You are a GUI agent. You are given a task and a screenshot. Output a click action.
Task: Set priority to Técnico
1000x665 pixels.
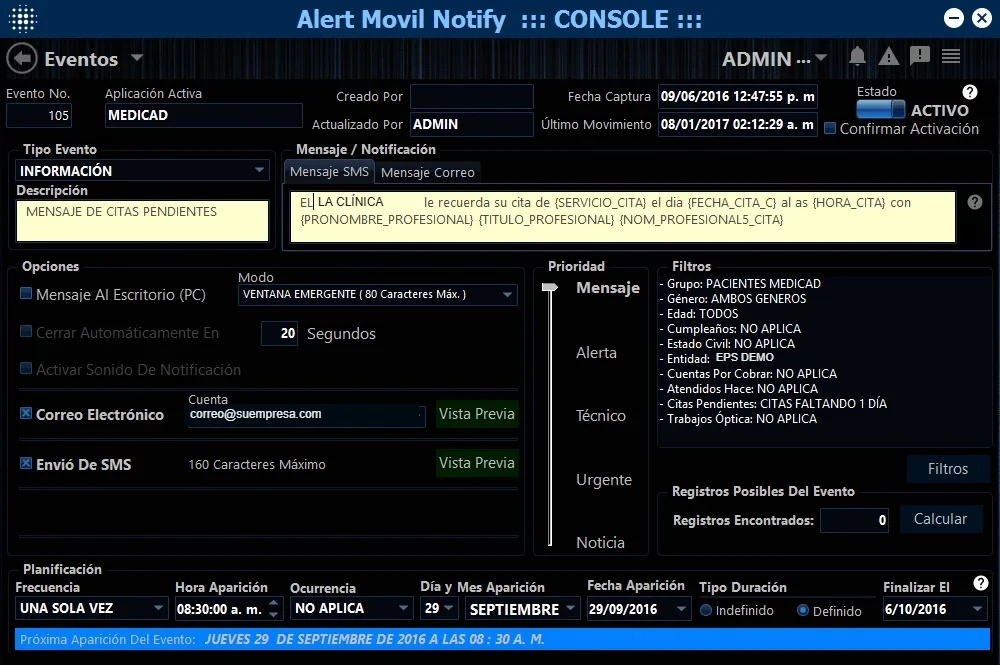[601, 416]
